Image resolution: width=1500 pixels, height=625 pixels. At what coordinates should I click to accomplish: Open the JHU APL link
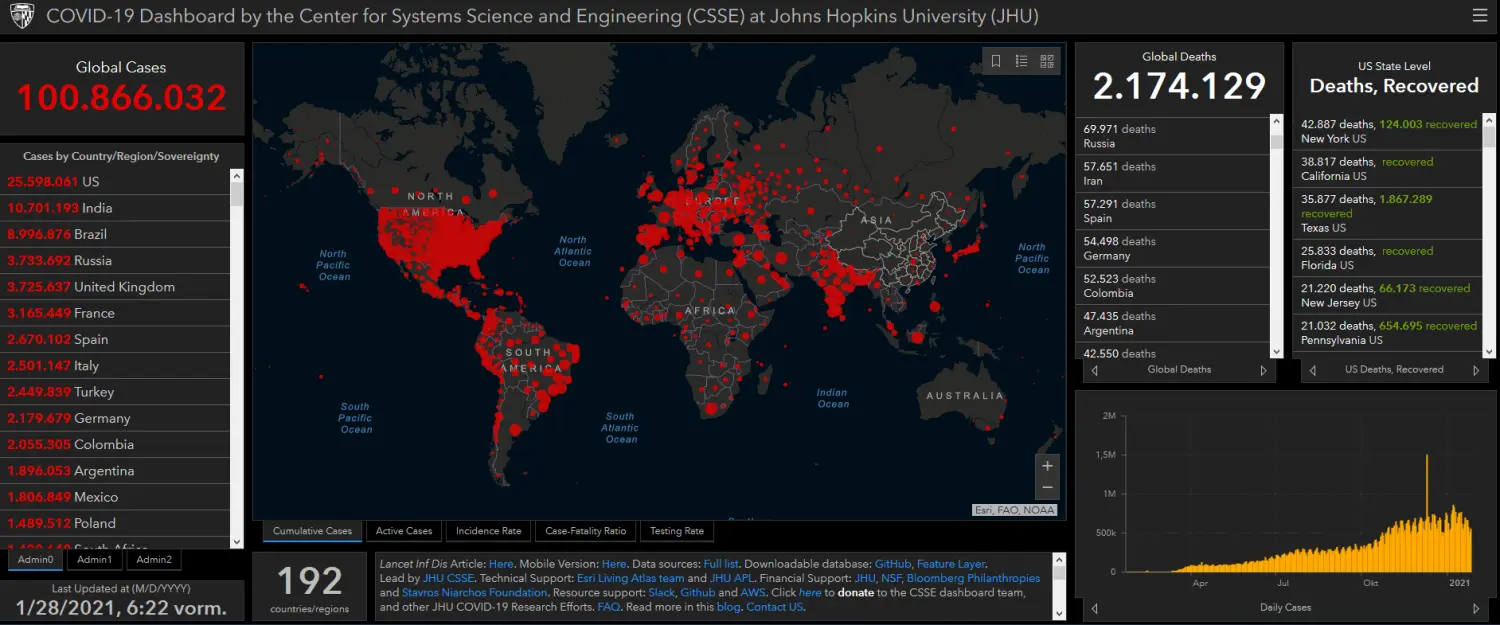[x=733, y=578]
